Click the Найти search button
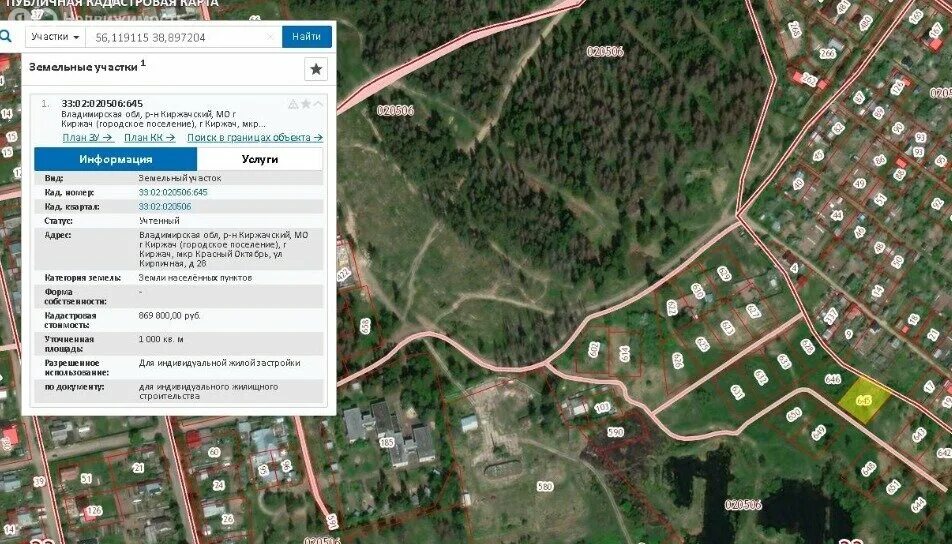The height and width of the screenshot is (544, 952). click(307, 36)
